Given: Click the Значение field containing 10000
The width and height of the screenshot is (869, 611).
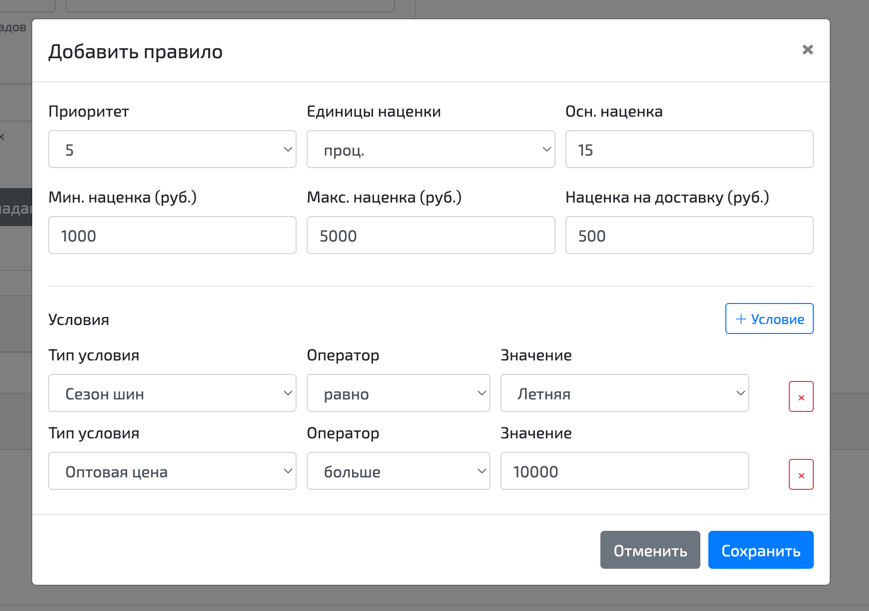Looking at the screenshot, I should [624, 470].
